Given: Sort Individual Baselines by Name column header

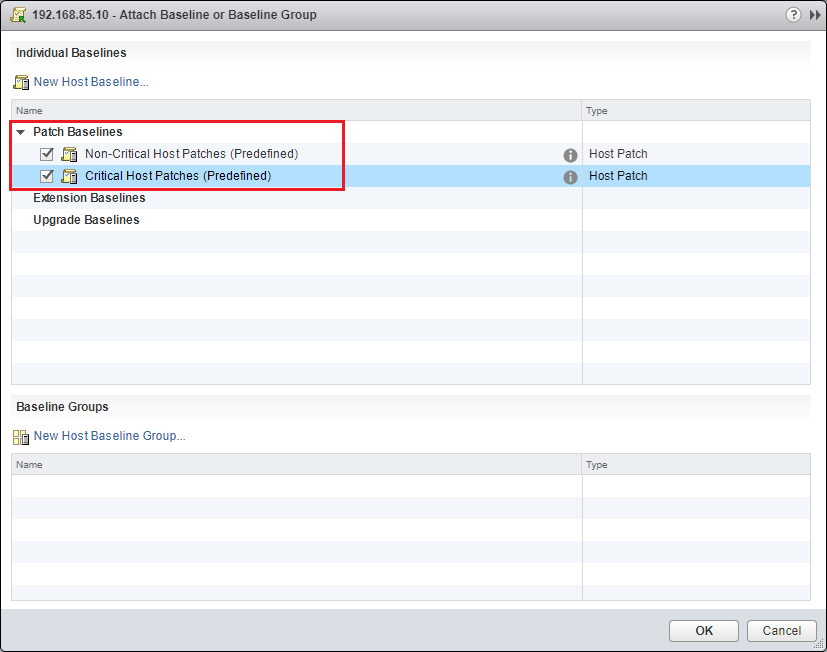Looking at the screenshot, I should 297,110.
